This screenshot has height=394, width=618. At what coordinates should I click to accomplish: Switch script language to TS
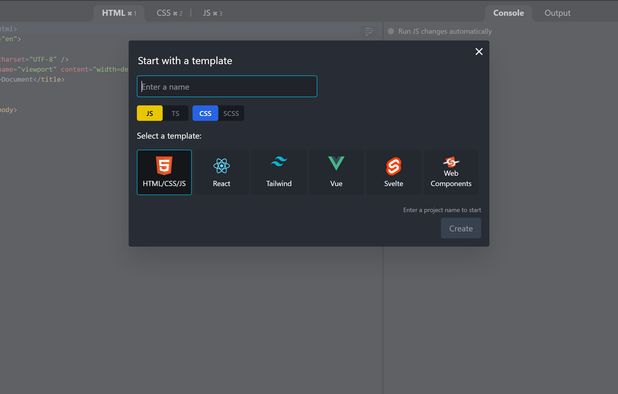[x=175, y=113]
